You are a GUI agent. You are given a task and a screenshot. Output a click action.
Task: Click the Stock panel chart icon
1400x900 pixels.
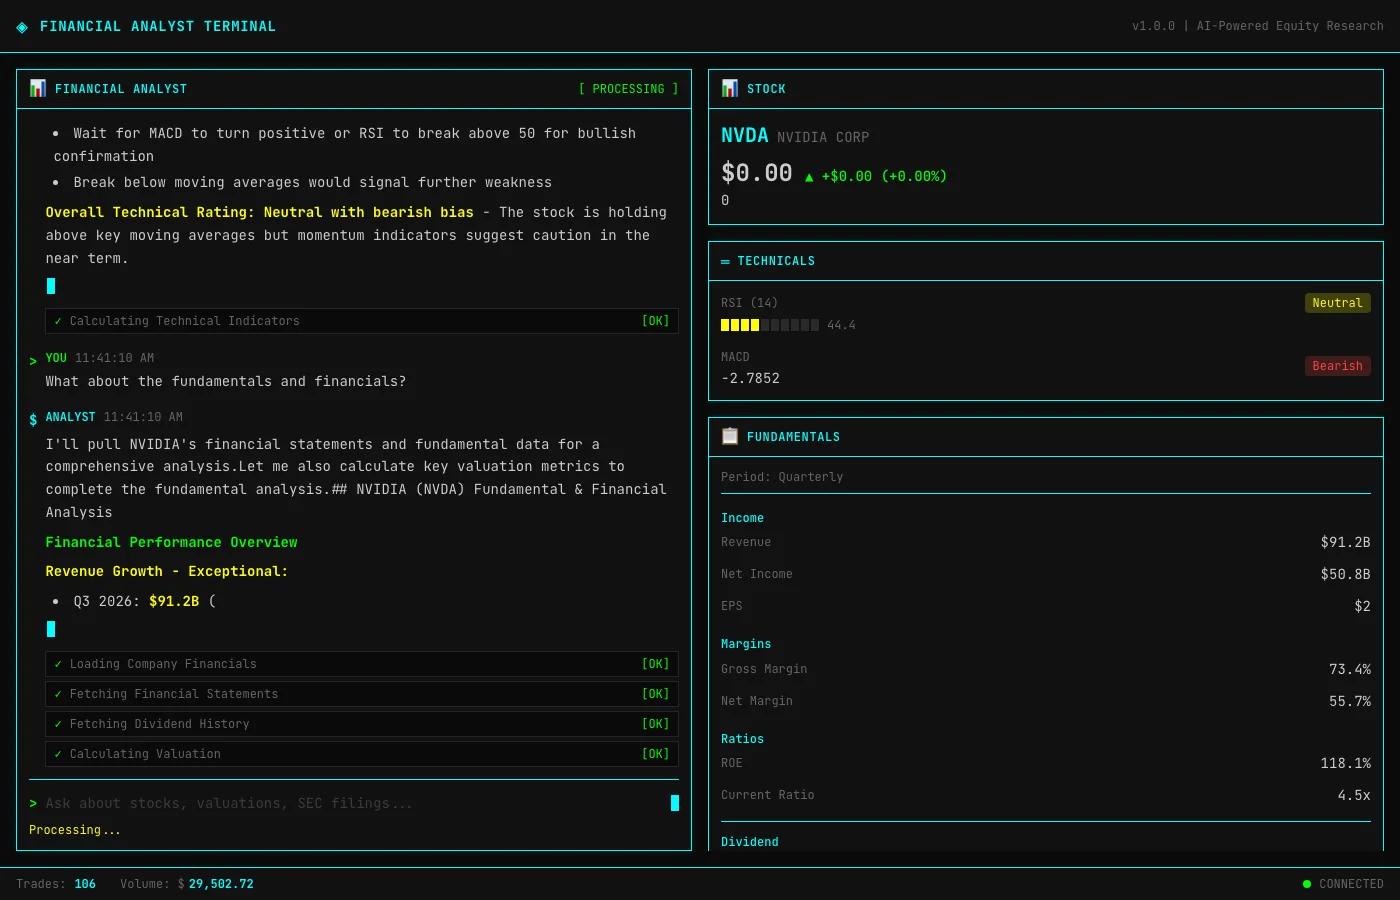730,89
